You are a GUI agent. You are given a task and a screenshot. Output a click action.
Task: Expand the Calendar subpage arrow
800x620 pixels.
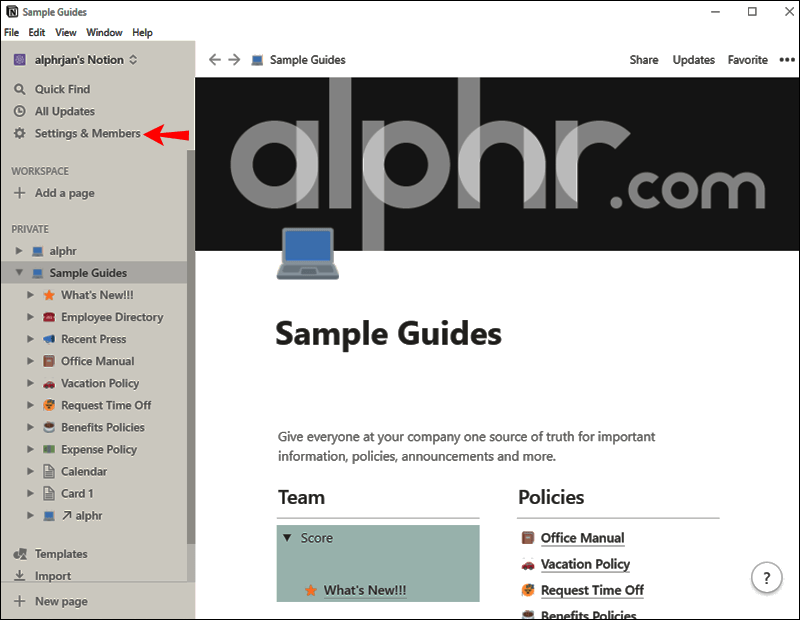31,471
